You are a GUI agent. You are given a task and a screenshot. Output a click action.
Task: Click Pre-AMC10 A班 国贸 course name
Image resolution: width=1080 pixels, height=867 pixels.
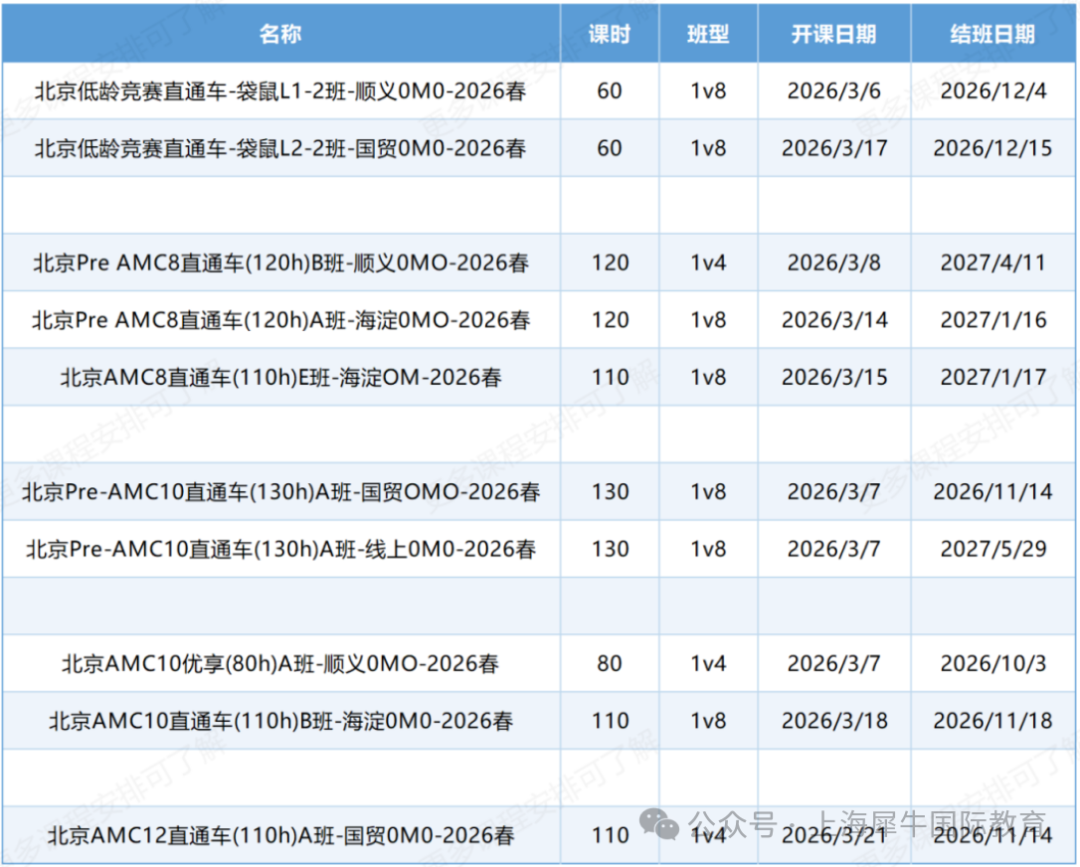pyautogui.click(x=280, y=492)
